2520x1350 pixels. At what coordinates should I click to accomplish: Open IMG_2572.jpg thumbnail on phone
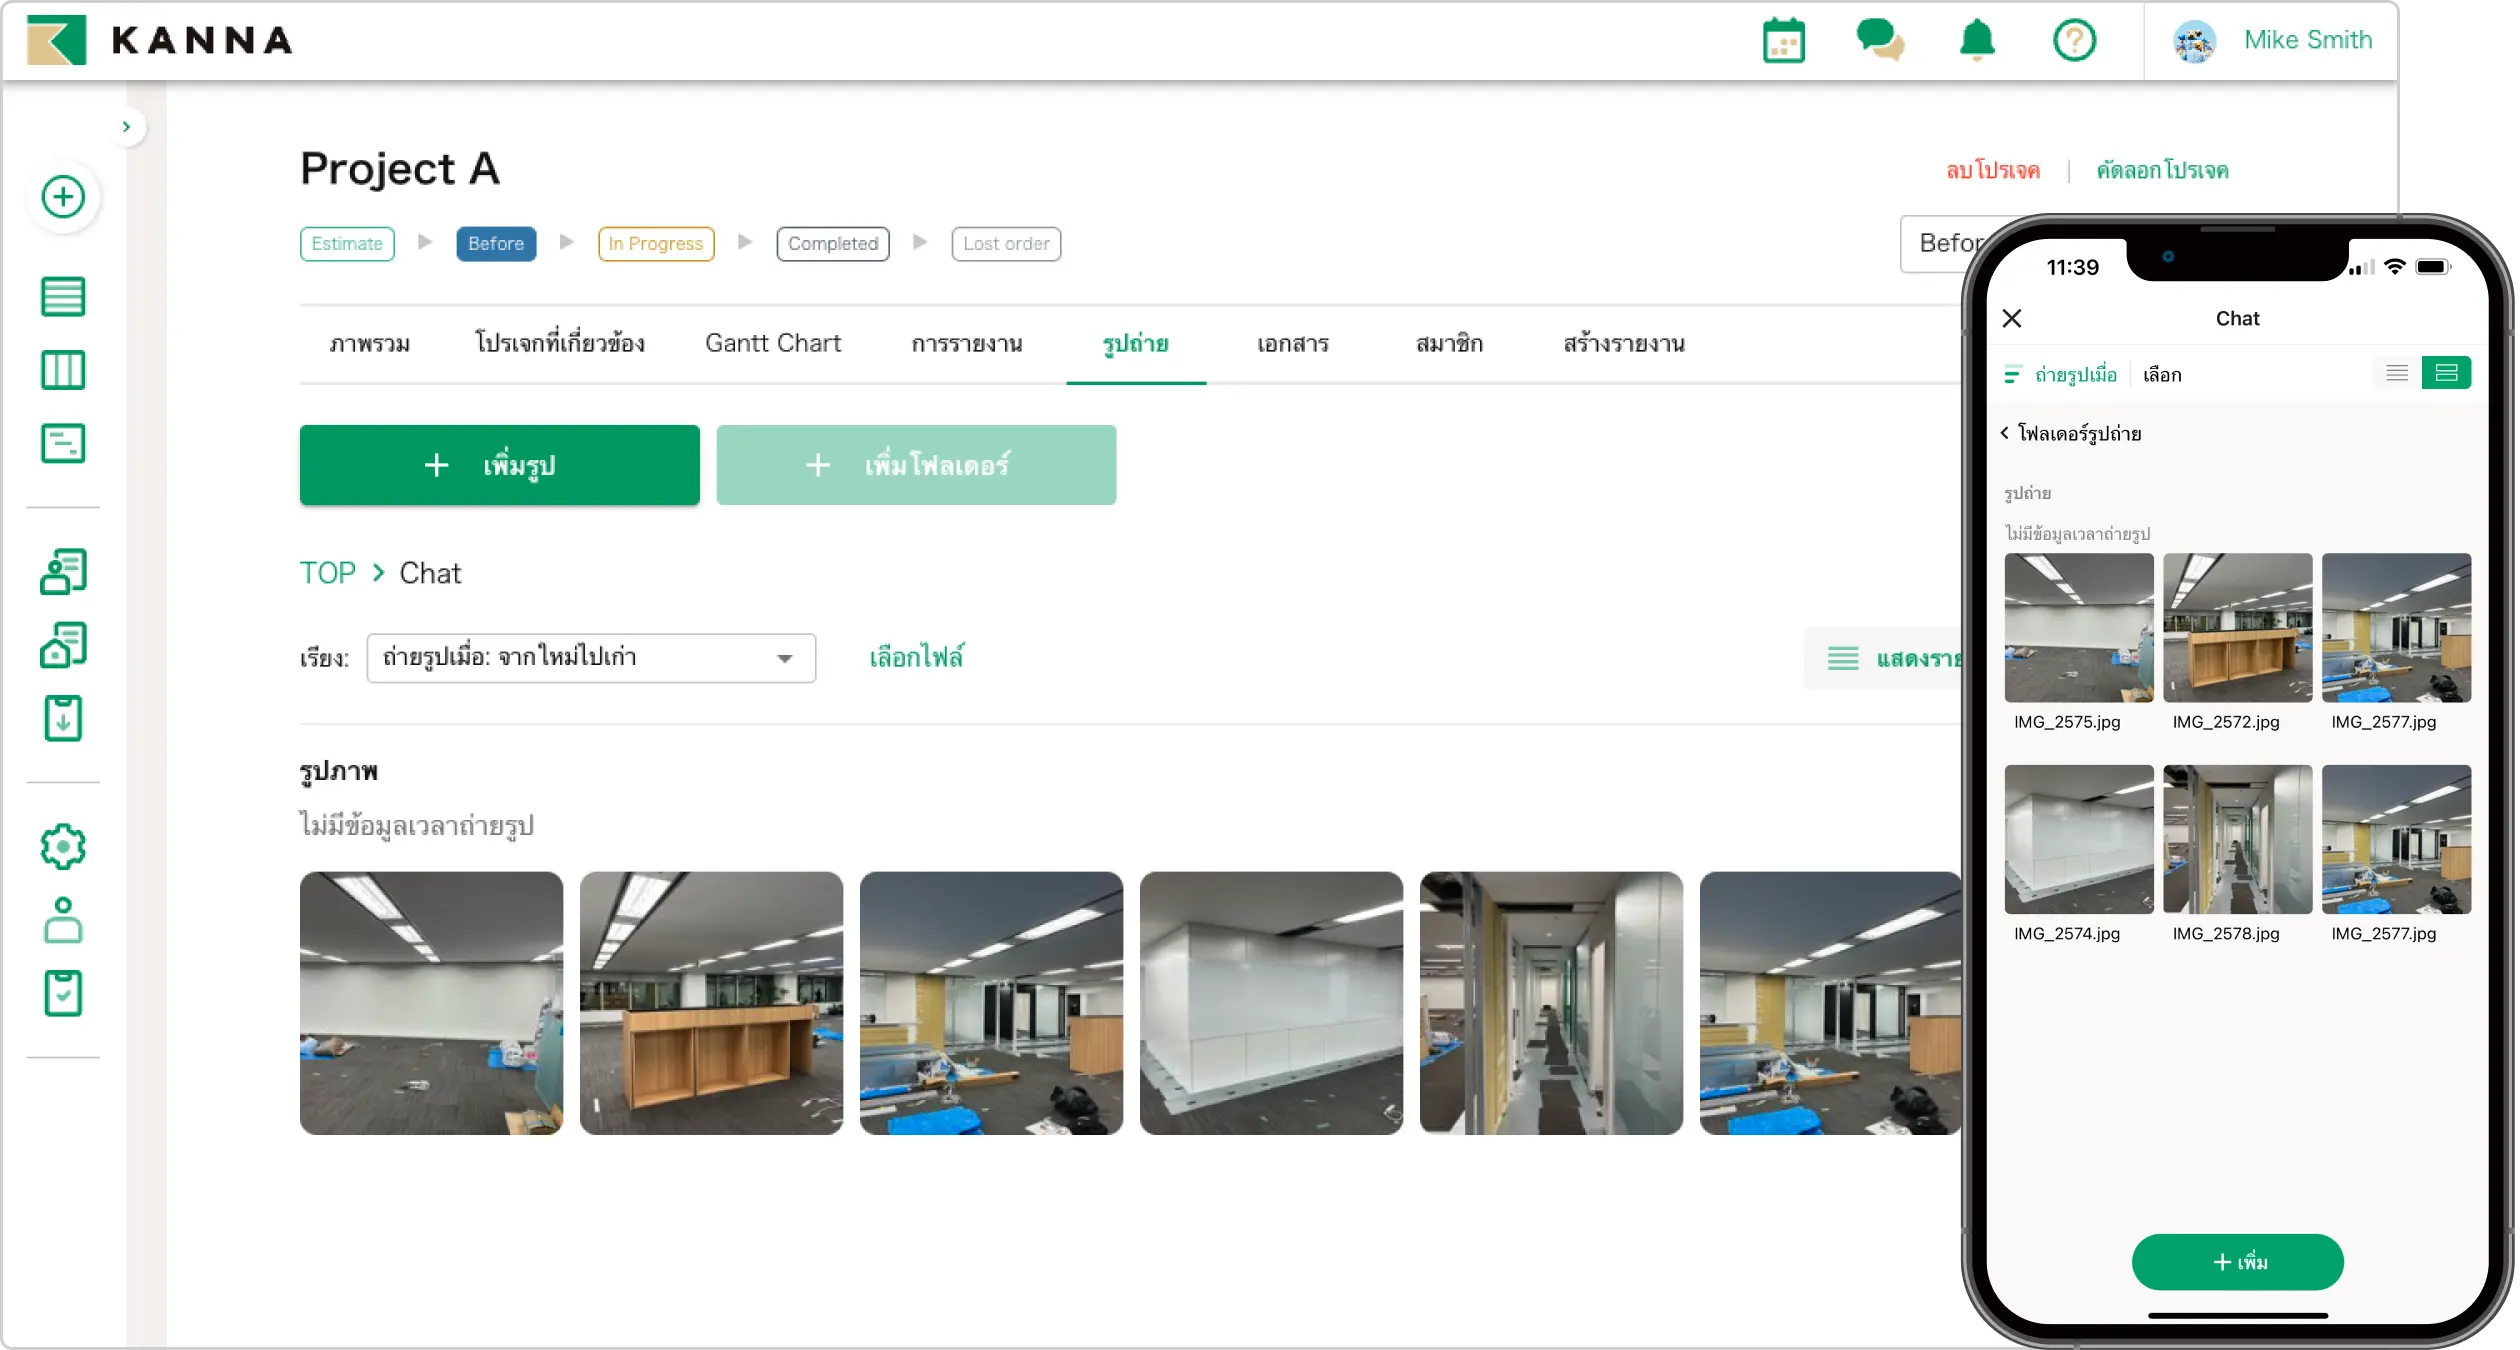[x=2237, y=628]
